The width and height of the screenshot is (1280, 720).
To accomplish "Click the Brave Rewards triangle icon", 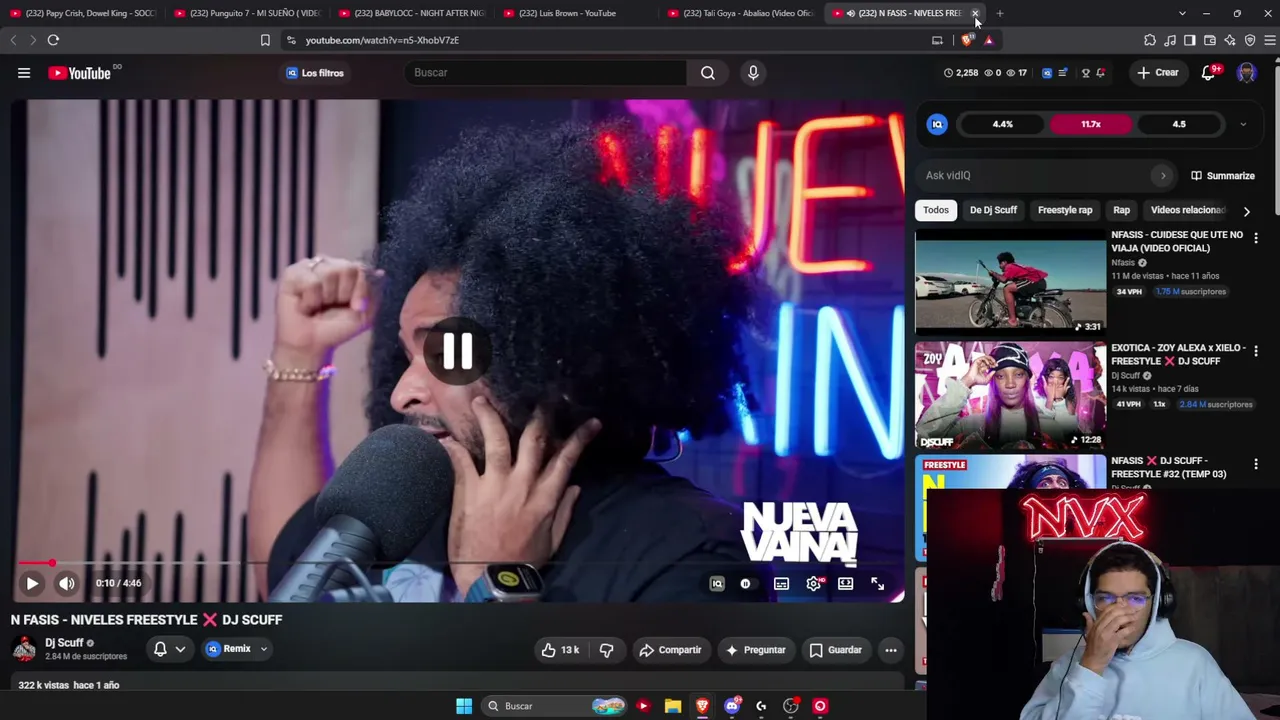I will 988,40.
